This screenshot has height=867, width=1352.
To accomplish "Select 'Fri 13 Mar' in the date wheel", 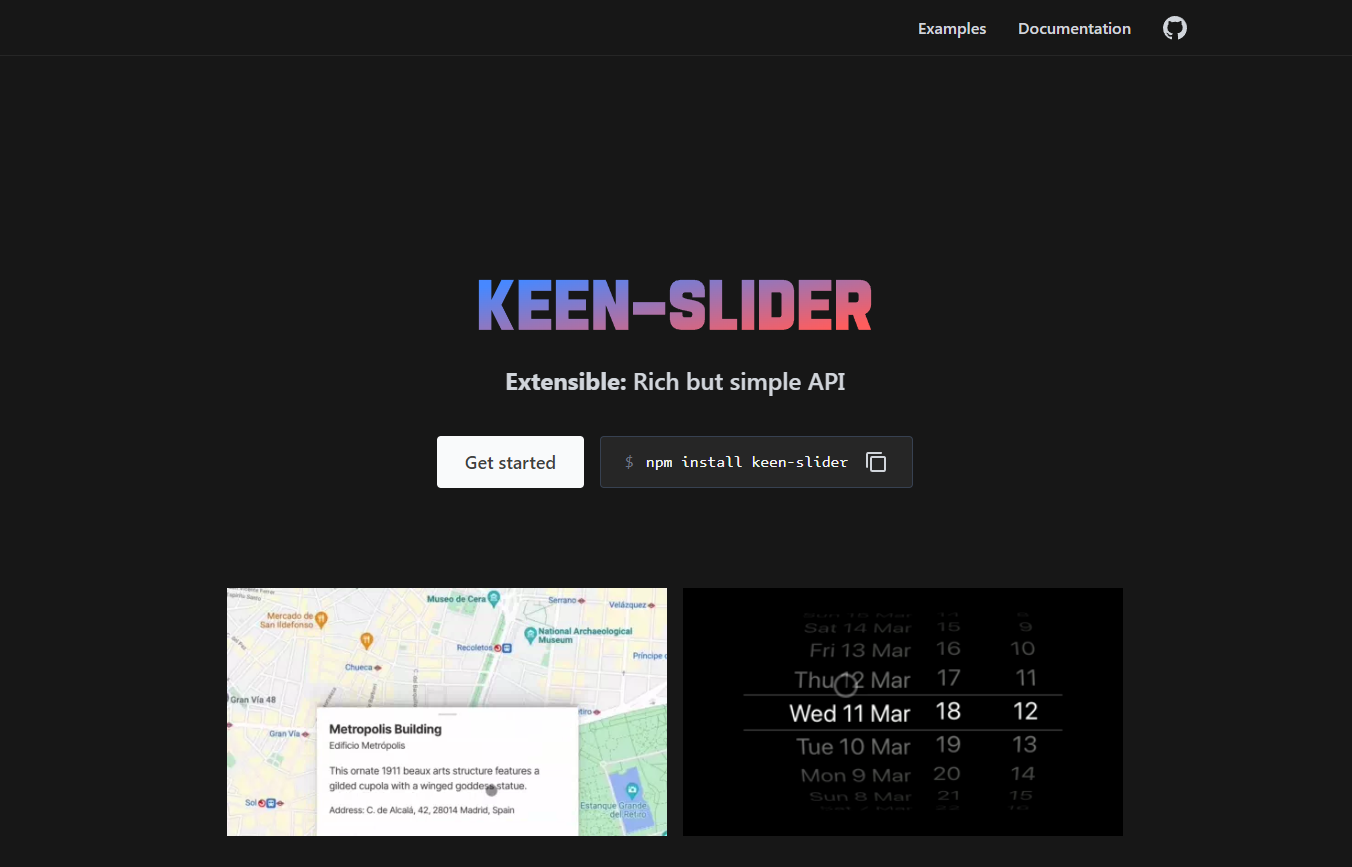I will (860, 650).
